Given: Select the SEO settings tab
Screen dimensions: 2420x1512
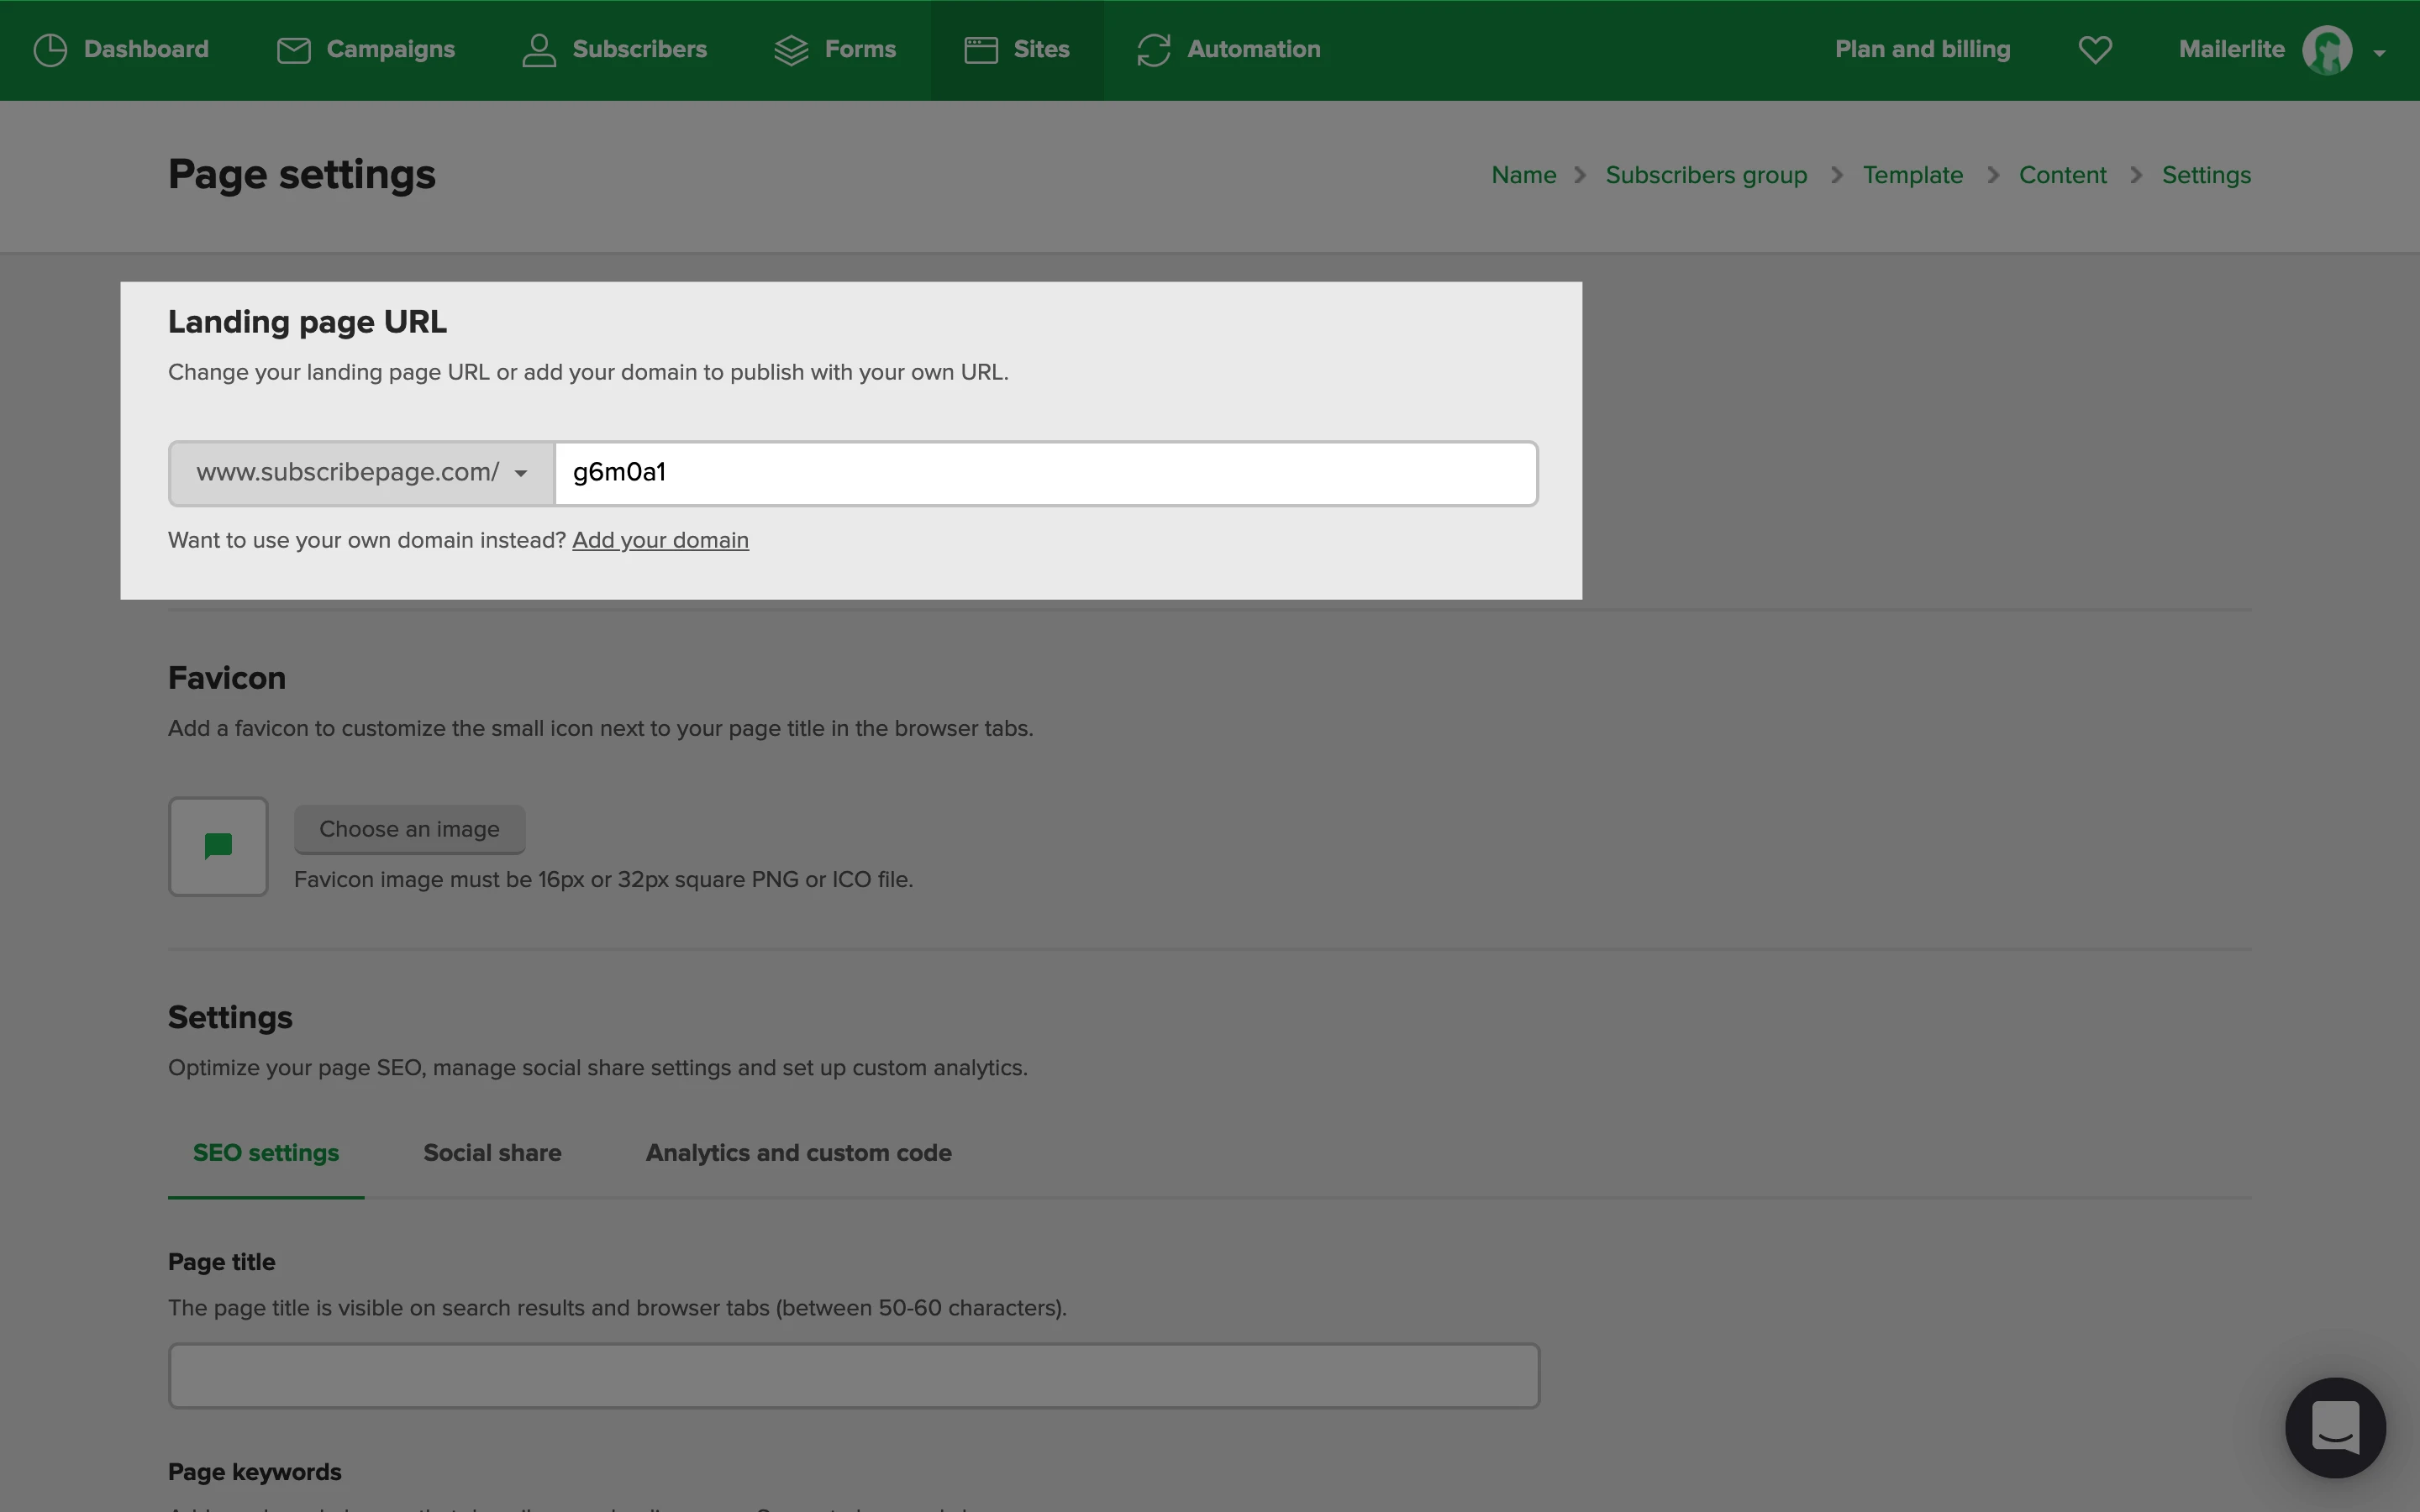Looking at the screenshot, I should pyautogui.click(x=266, y=1153).
